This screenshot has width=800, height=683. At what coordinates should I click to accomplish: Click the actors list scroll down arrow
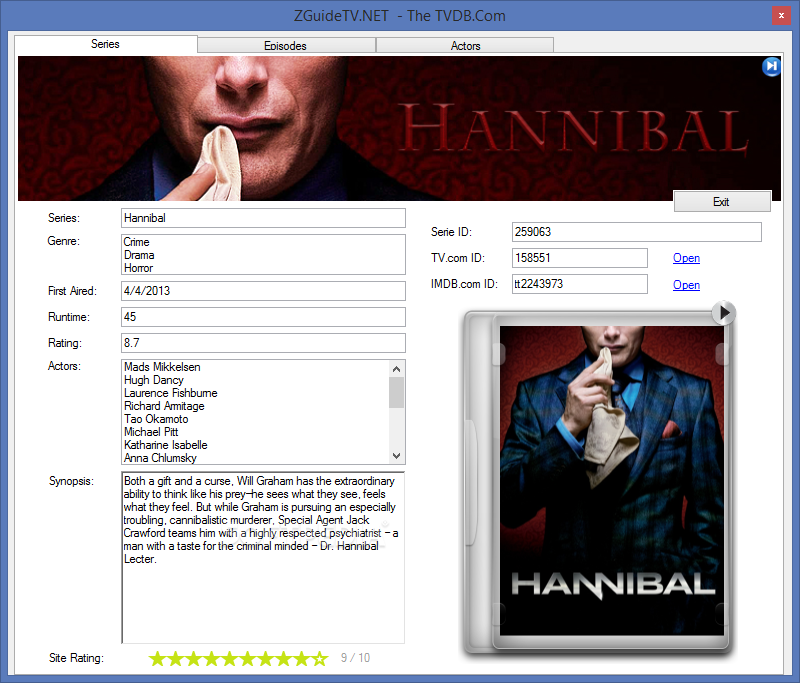pyautogui.click(x=396, y=456)
